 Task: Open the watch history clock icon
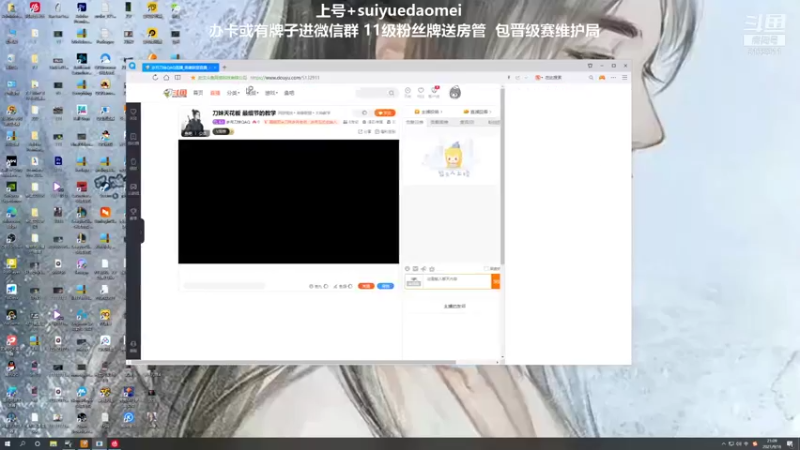(x=408, y=92)
